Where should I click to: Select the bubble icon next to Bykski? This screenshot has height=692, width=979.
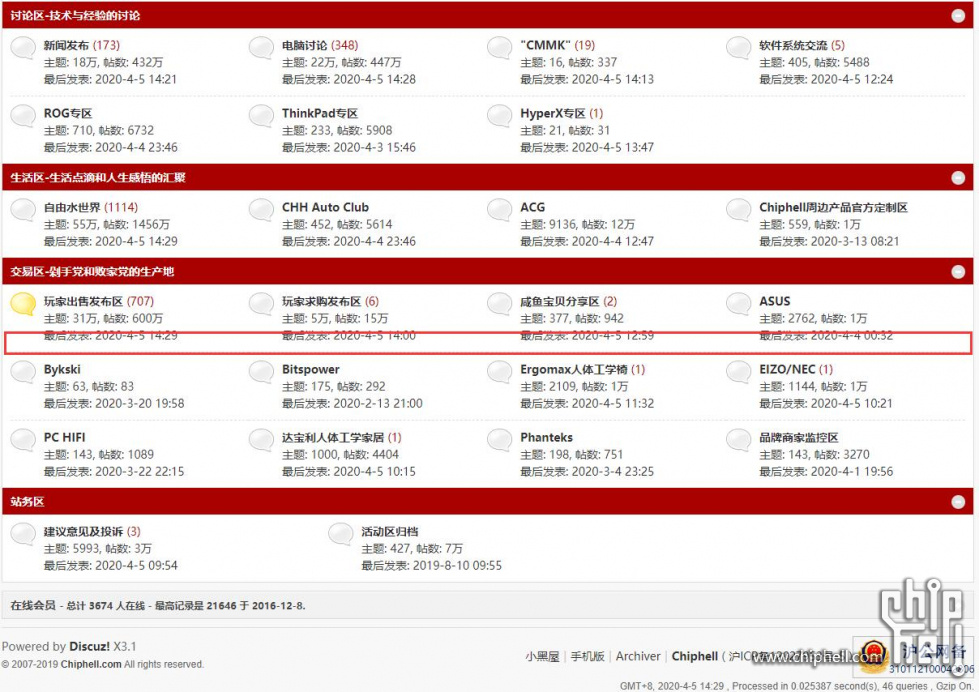tap(23, 372)
